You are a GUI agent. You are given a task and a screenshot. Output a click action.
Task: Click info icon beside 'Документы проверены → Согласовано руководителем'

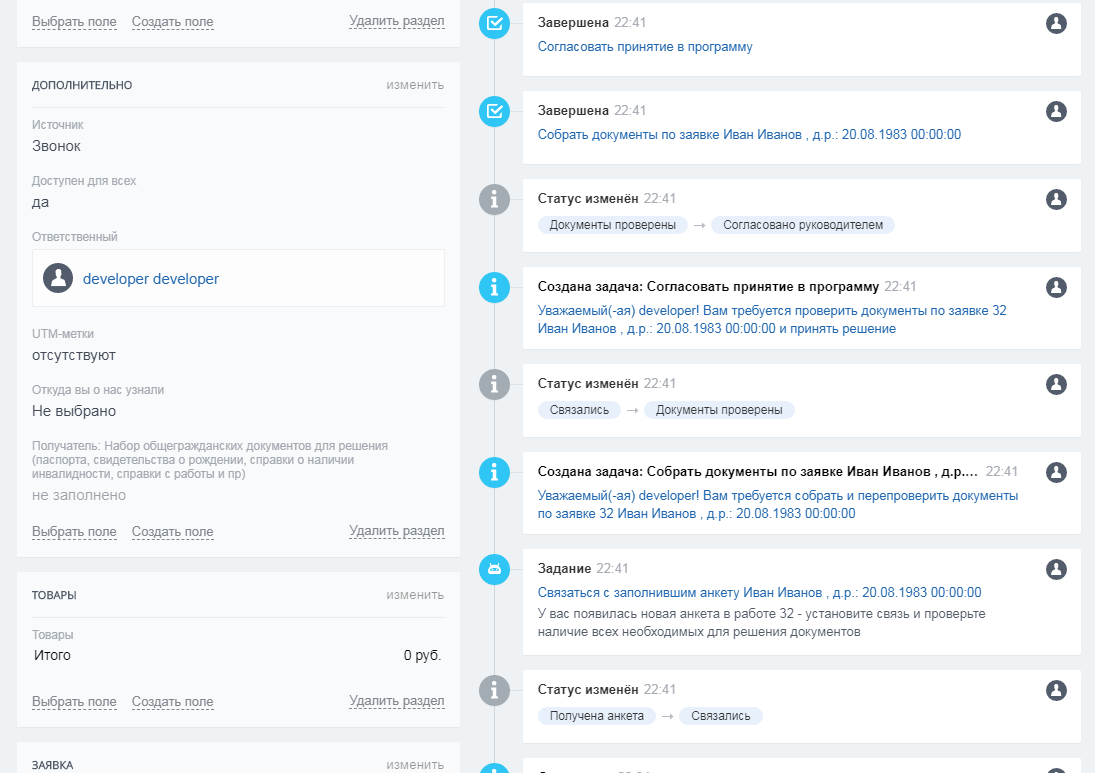[x=494, y=199]
